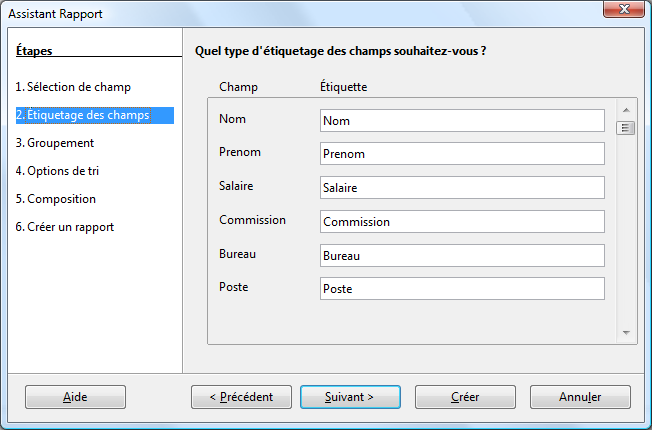Click the scrollbar thumb in field list
This screenshot has height=430, width=652.
(x=626, y=128)
